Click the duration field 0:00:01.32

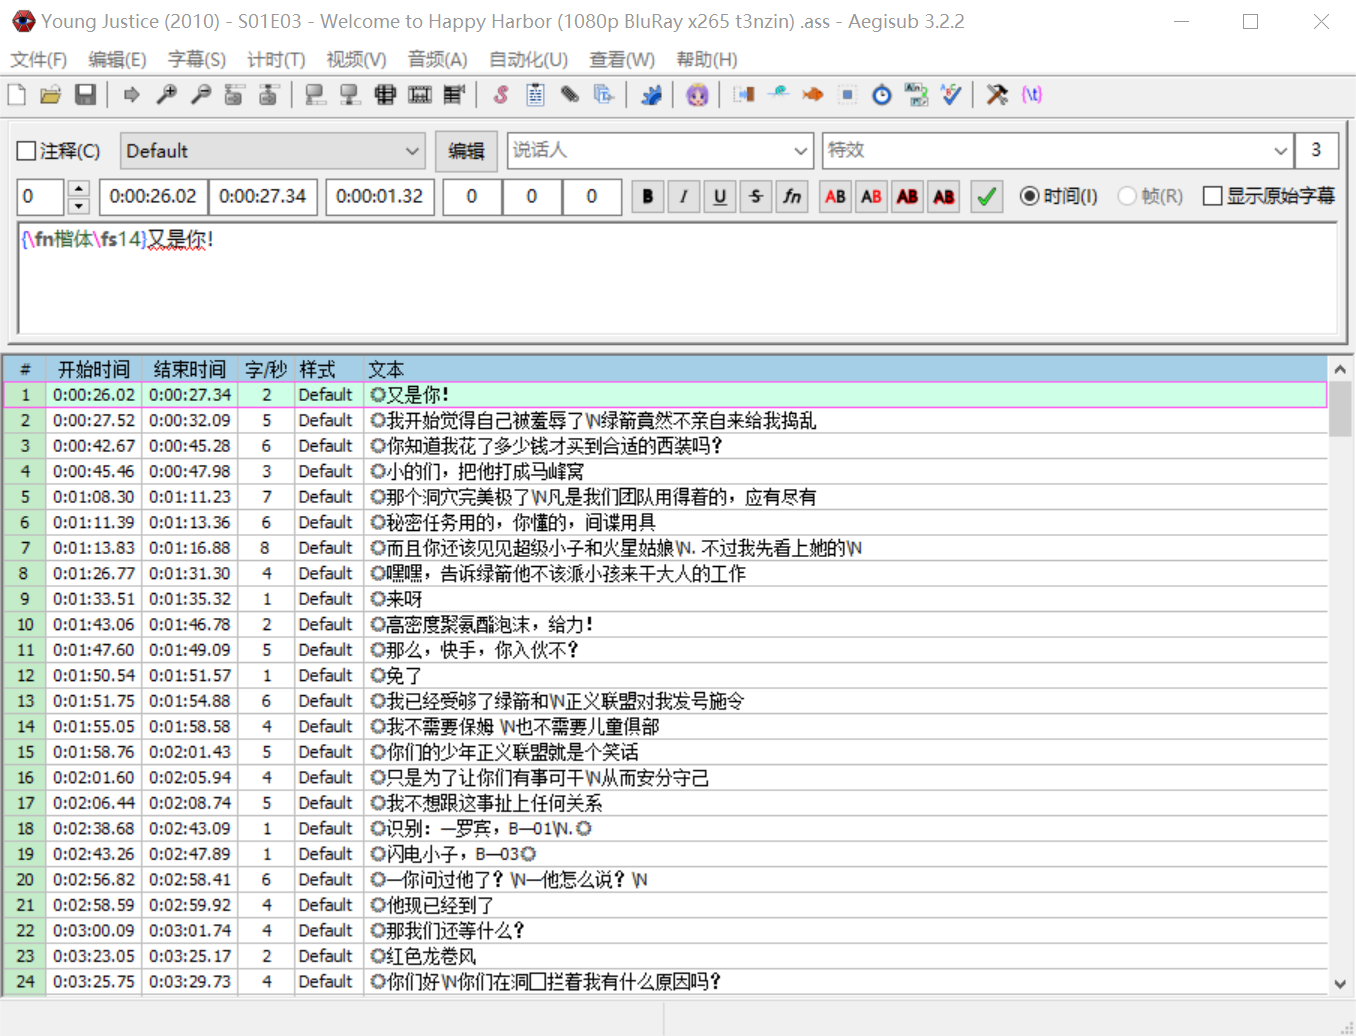[380, 196]
